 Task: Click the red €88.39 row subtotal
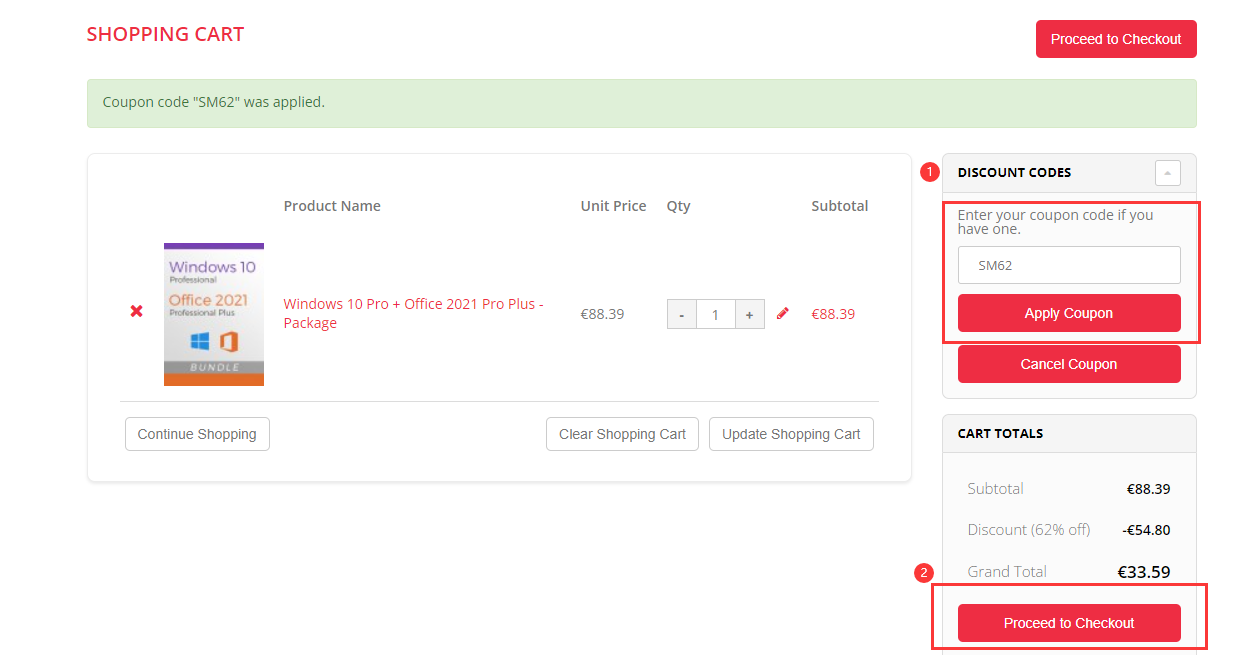[x=833, y=314]
